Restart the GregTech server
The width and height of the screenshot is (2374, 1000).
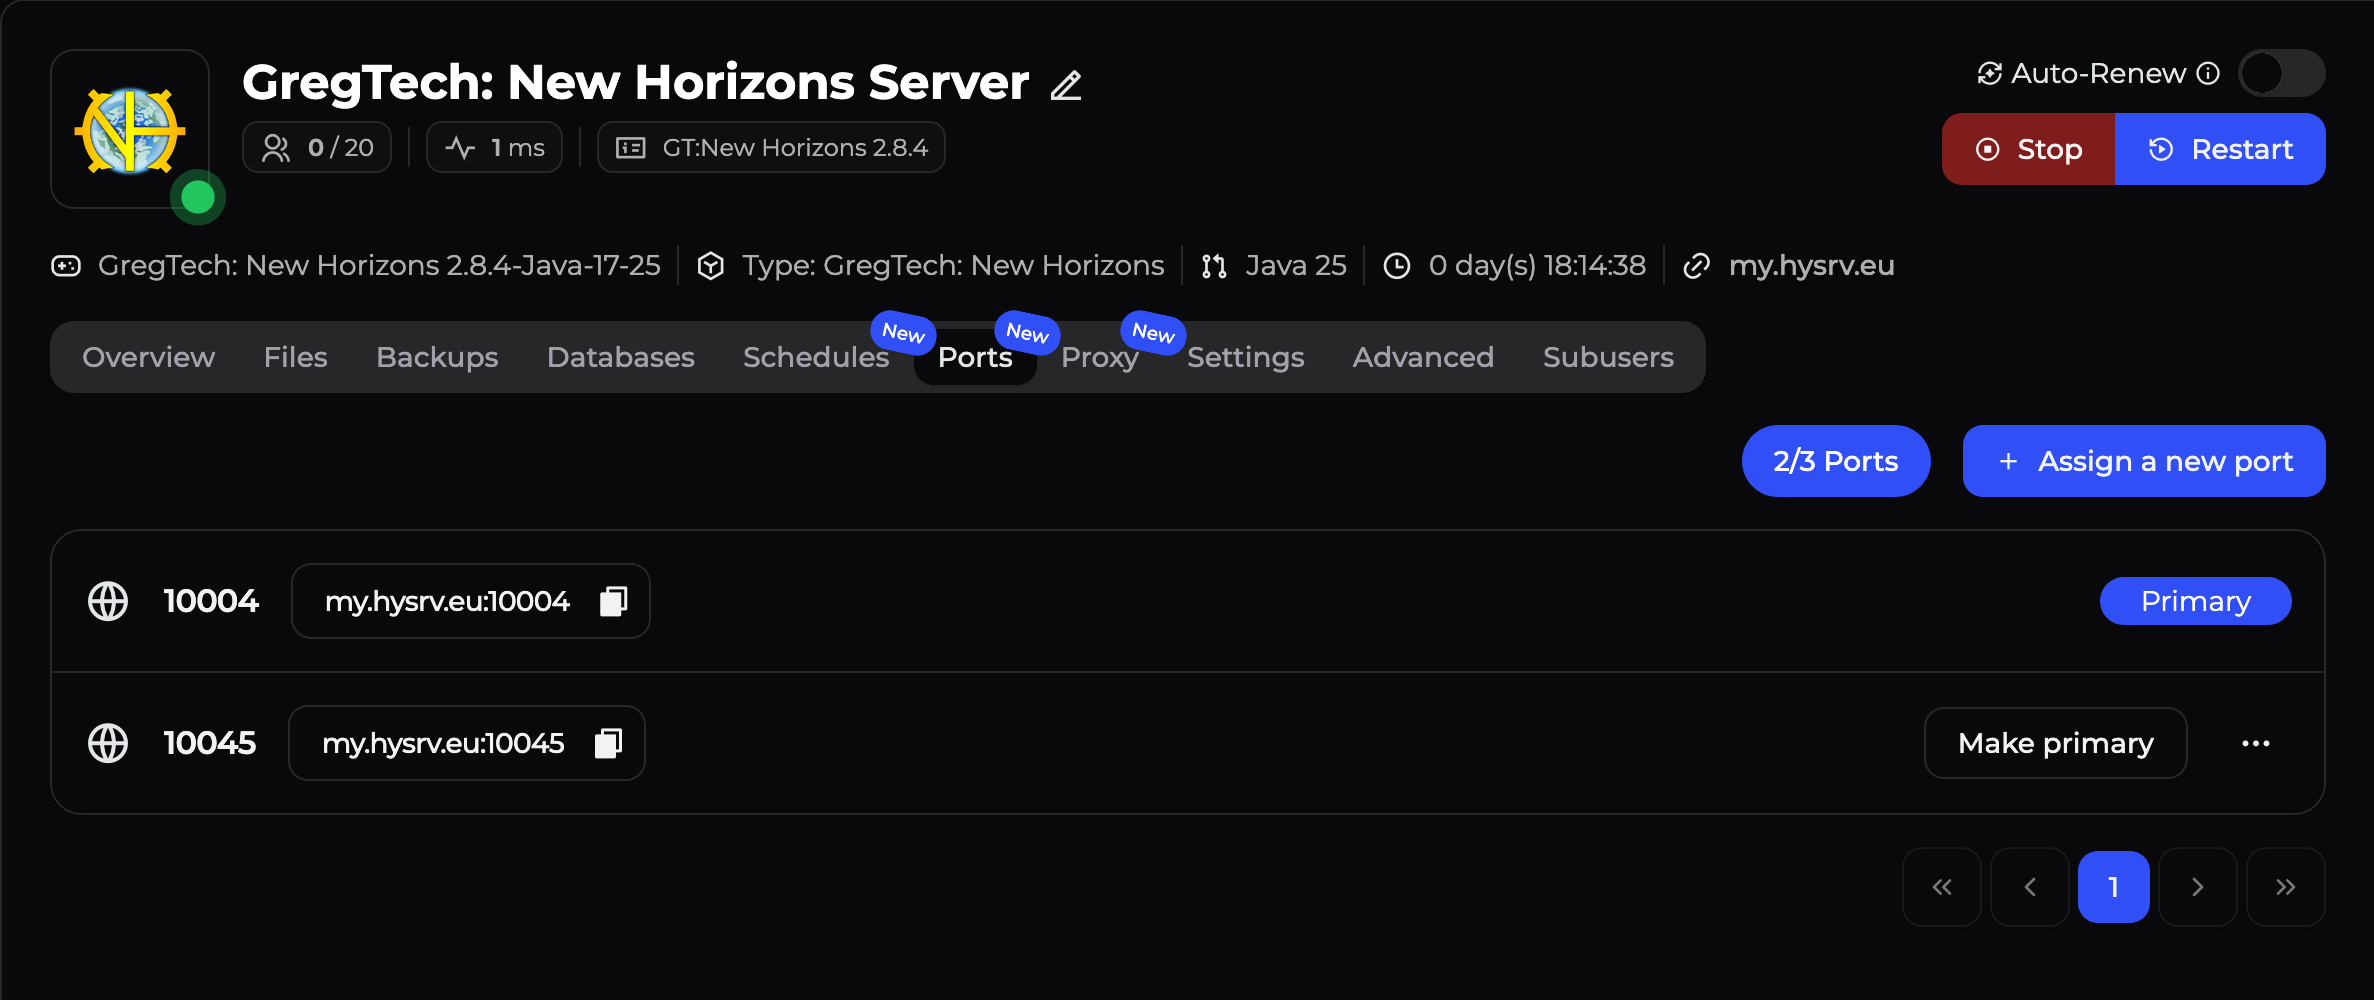(x=2221, y=148)
